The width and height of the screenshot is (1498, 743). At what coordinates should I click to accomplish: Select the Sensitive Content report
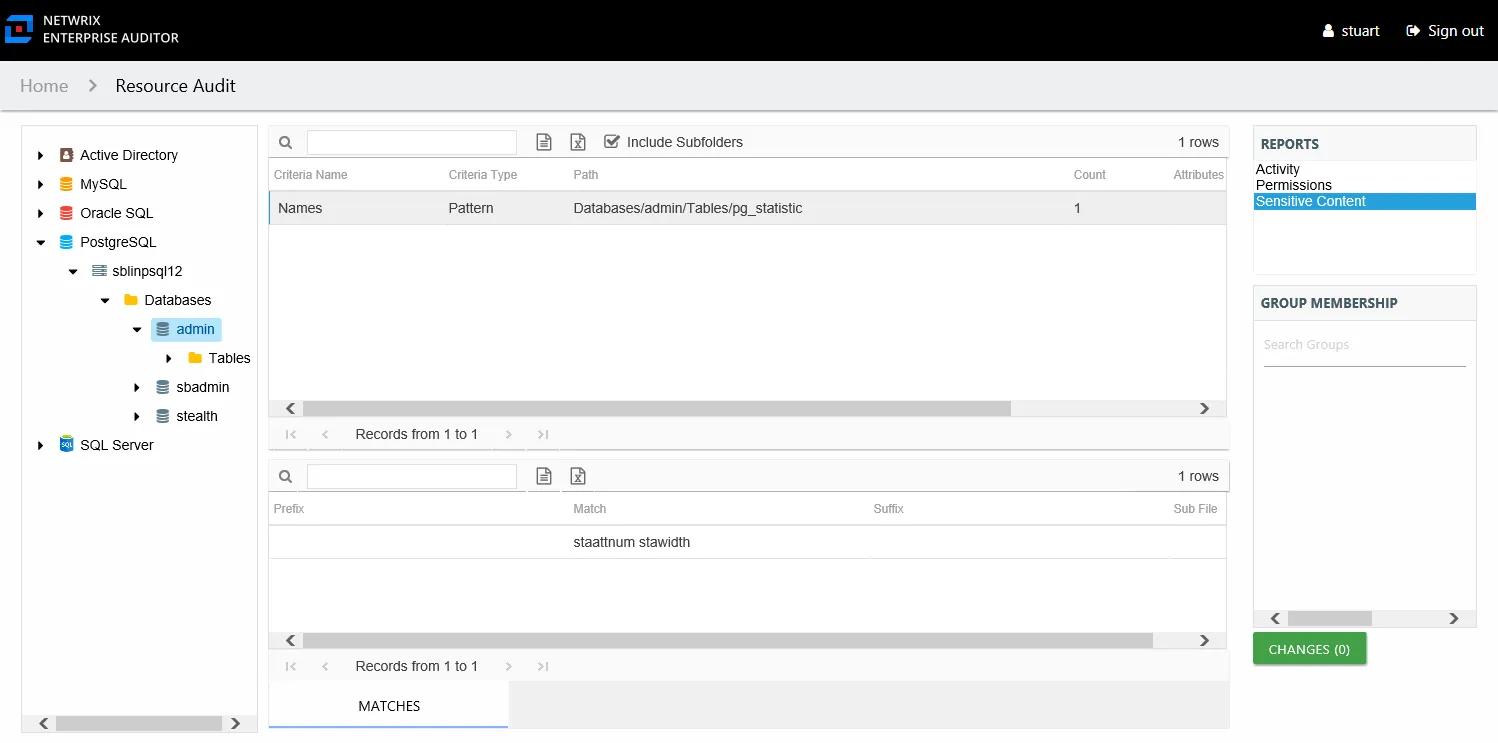1365,201
